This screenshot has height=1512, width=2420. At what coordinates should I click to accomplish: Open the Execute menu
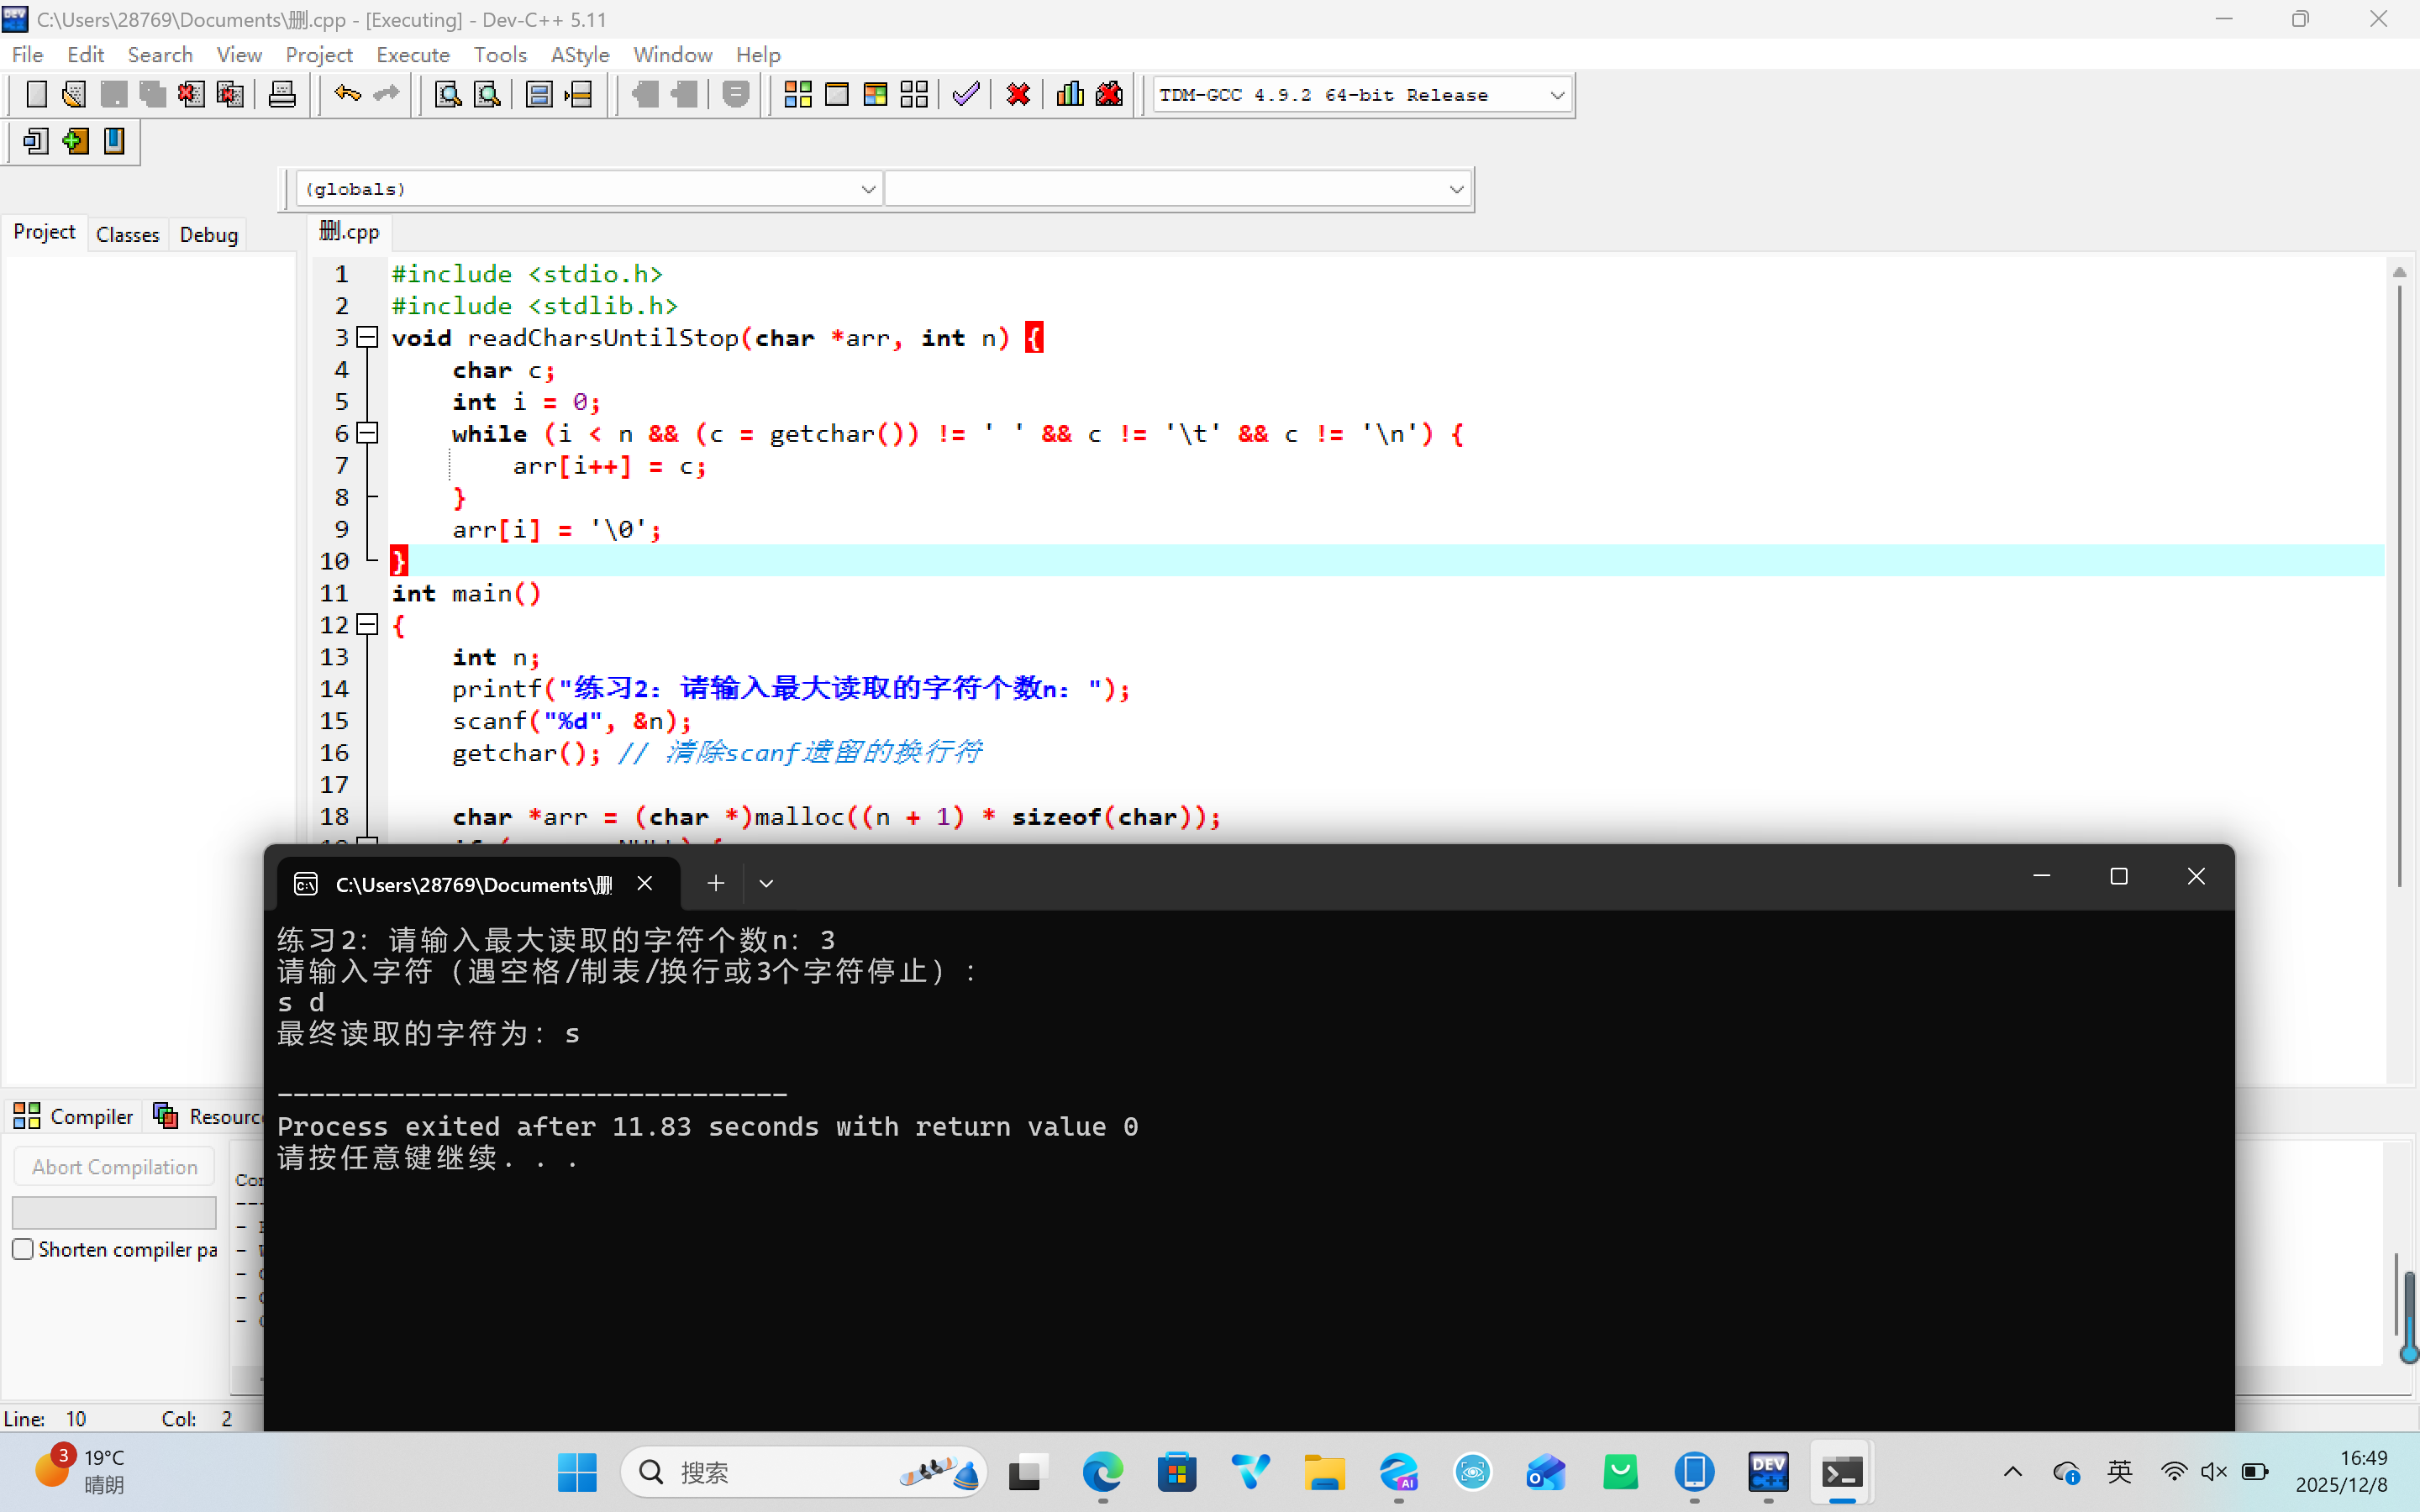[412, 55]
